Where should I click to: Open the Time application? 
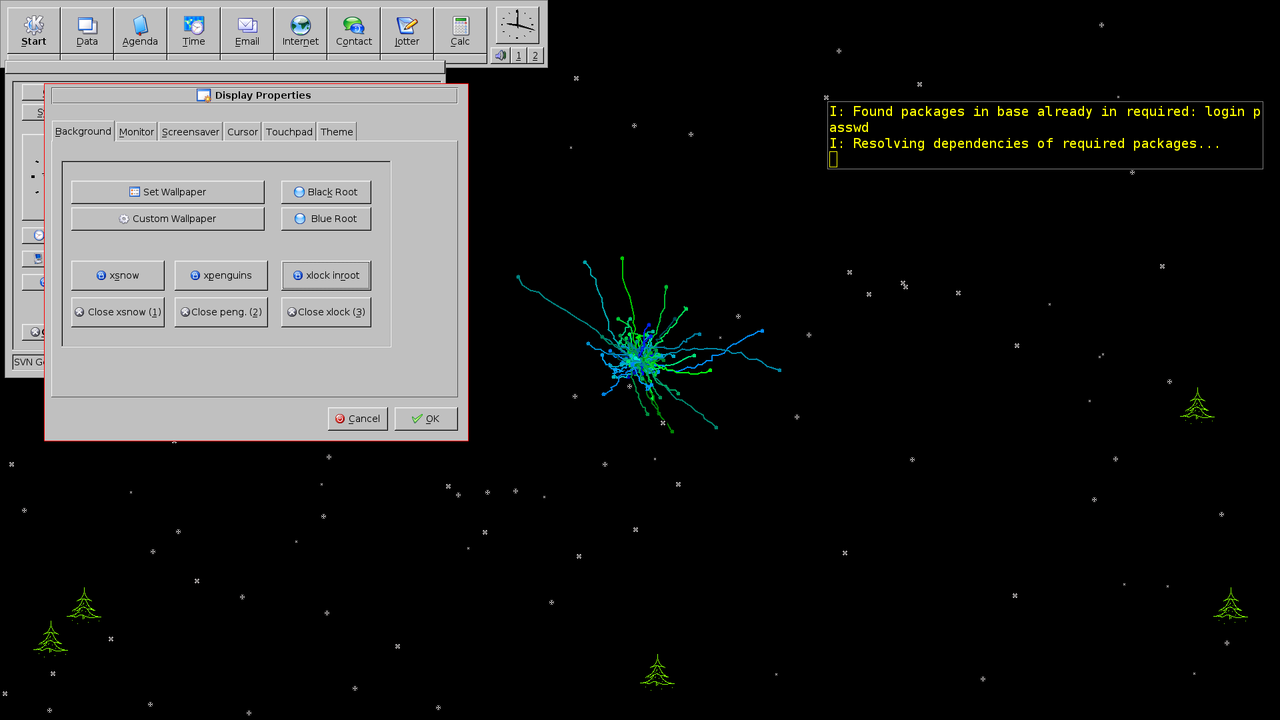[x=193, y=30]
